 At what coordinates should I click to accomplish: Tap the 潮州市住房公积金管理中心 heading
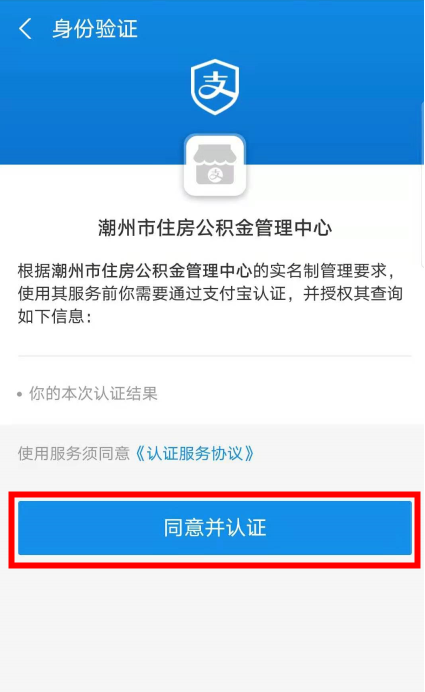click(x=215, y=228)
